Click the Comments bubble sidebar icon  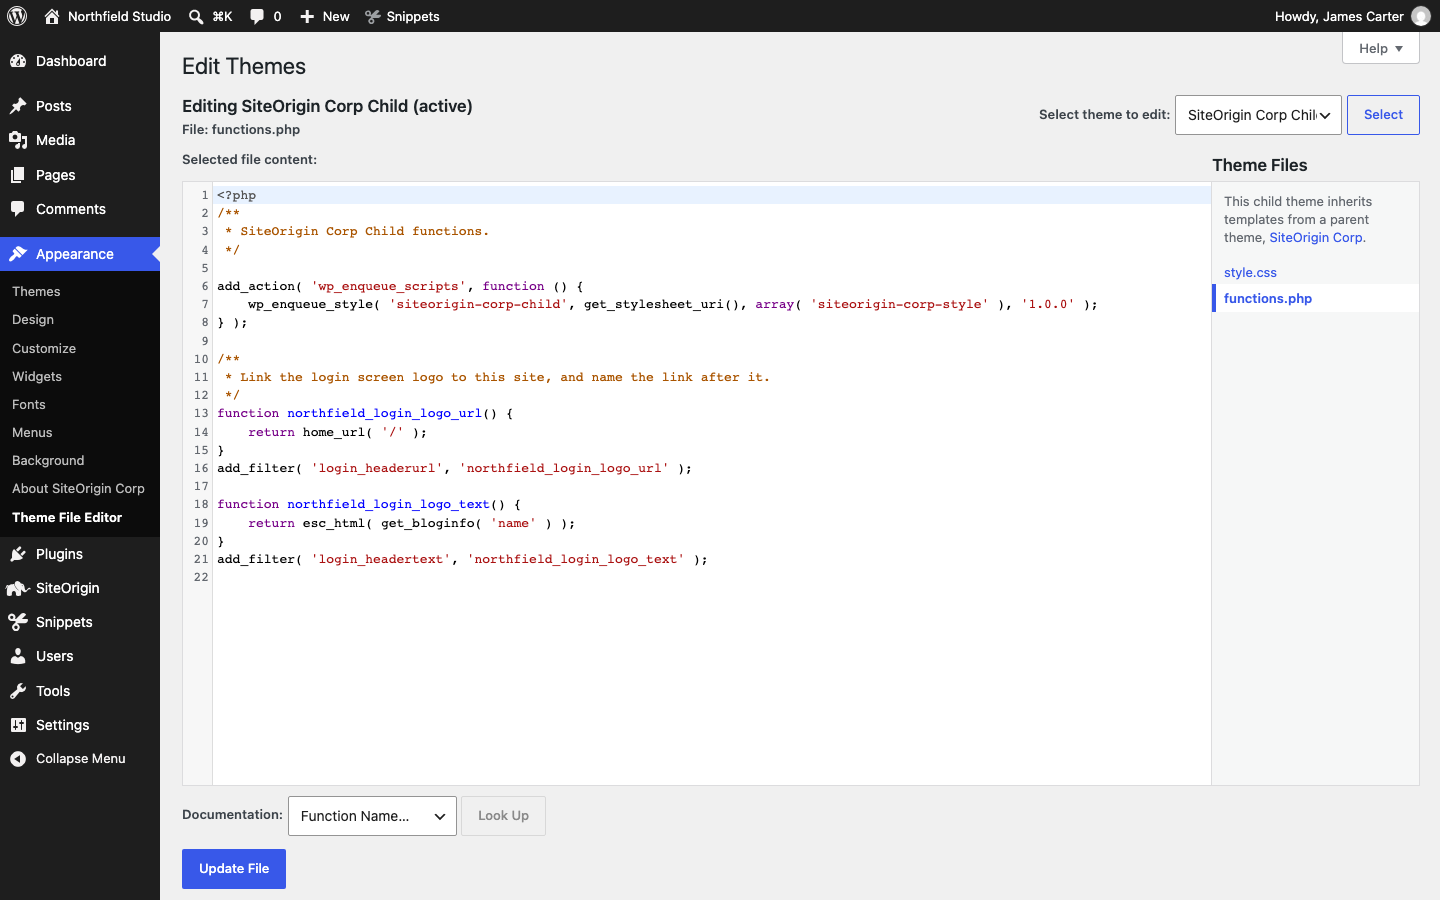coord(18,209)
